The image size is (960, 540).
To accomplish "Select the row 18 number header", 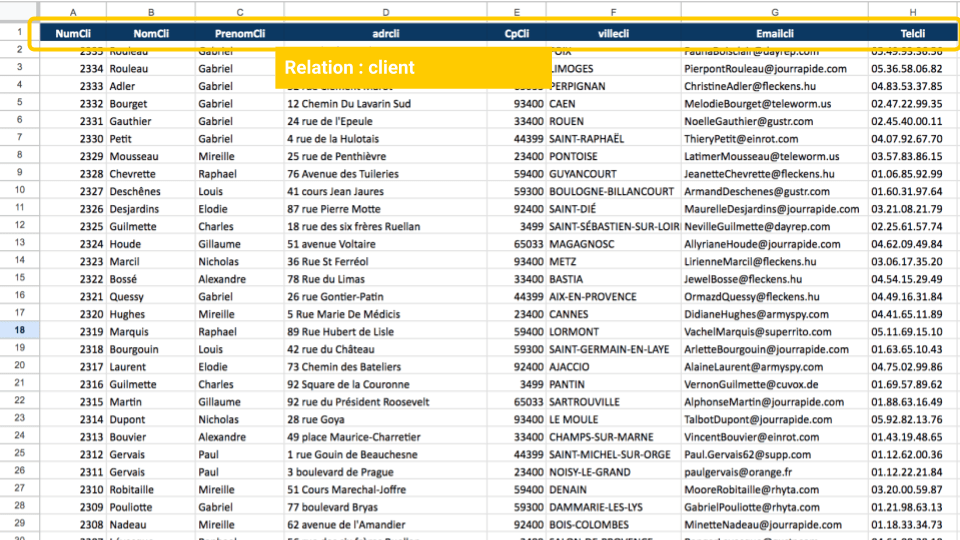I will [x=19, y=331].
